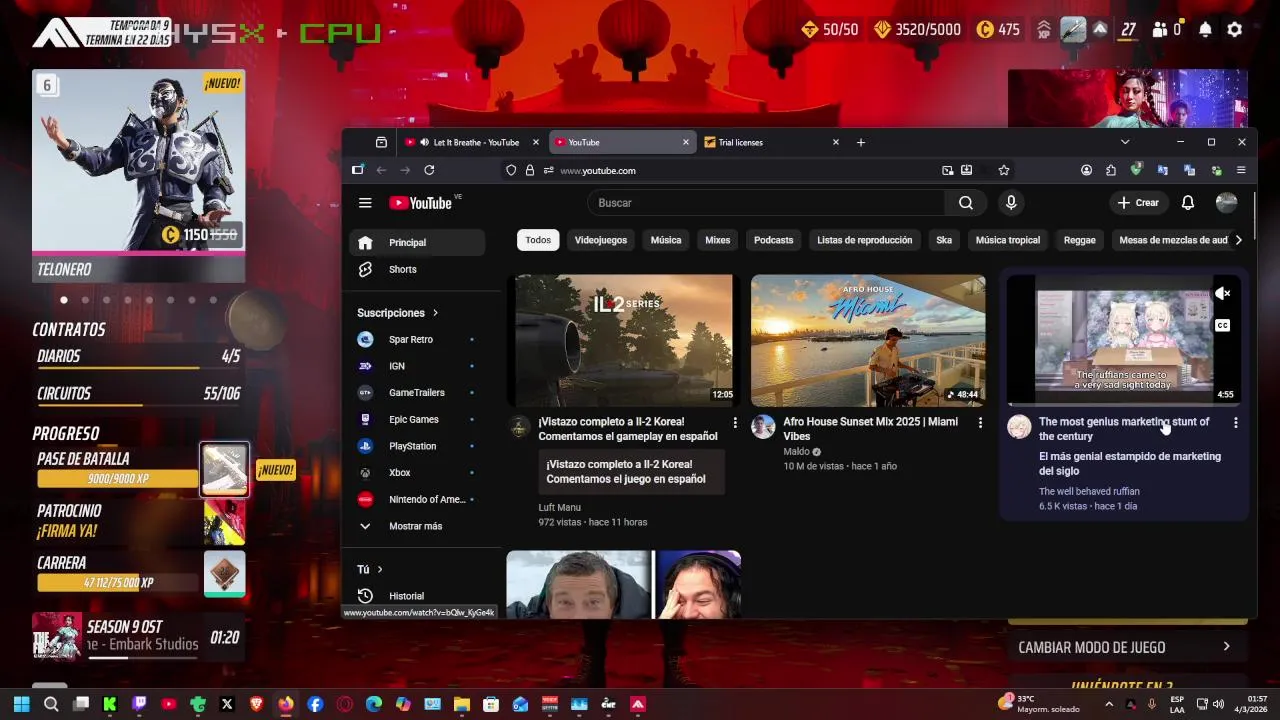Click the Circuitos progress bar
This screenshot has width=1280, height=720.
click(138, 406)
